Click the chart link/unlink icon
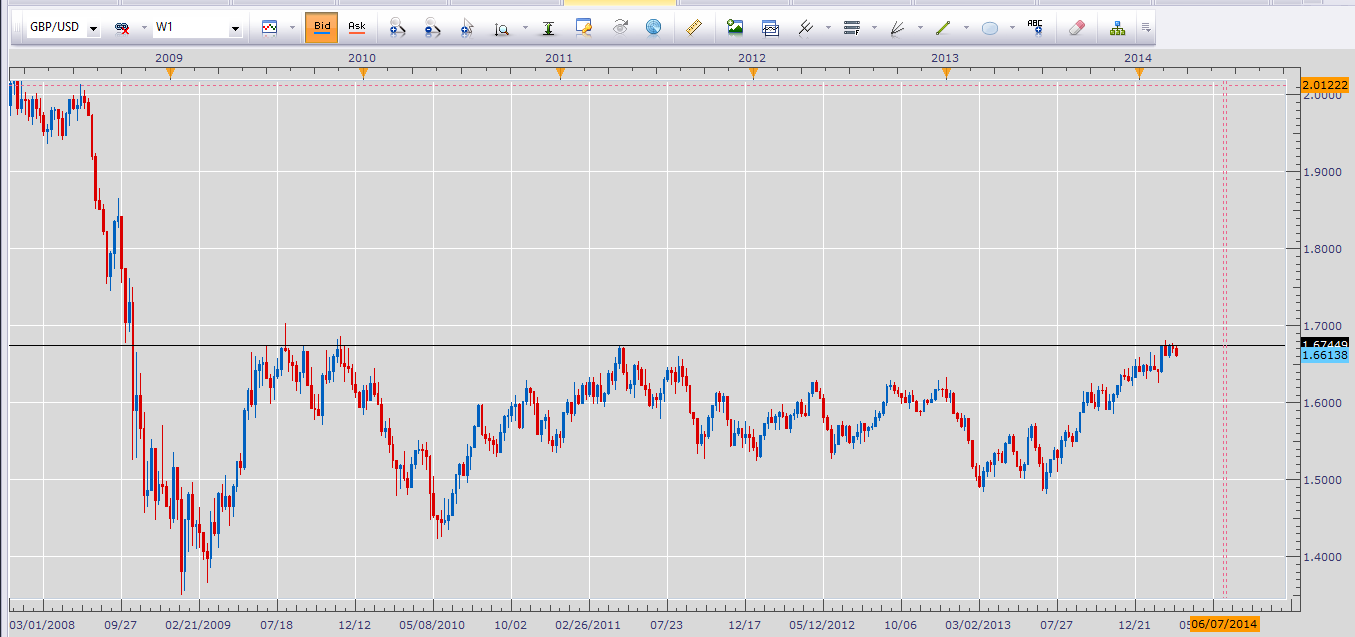Screen dimensions: 1355x637 pos(123,28)
